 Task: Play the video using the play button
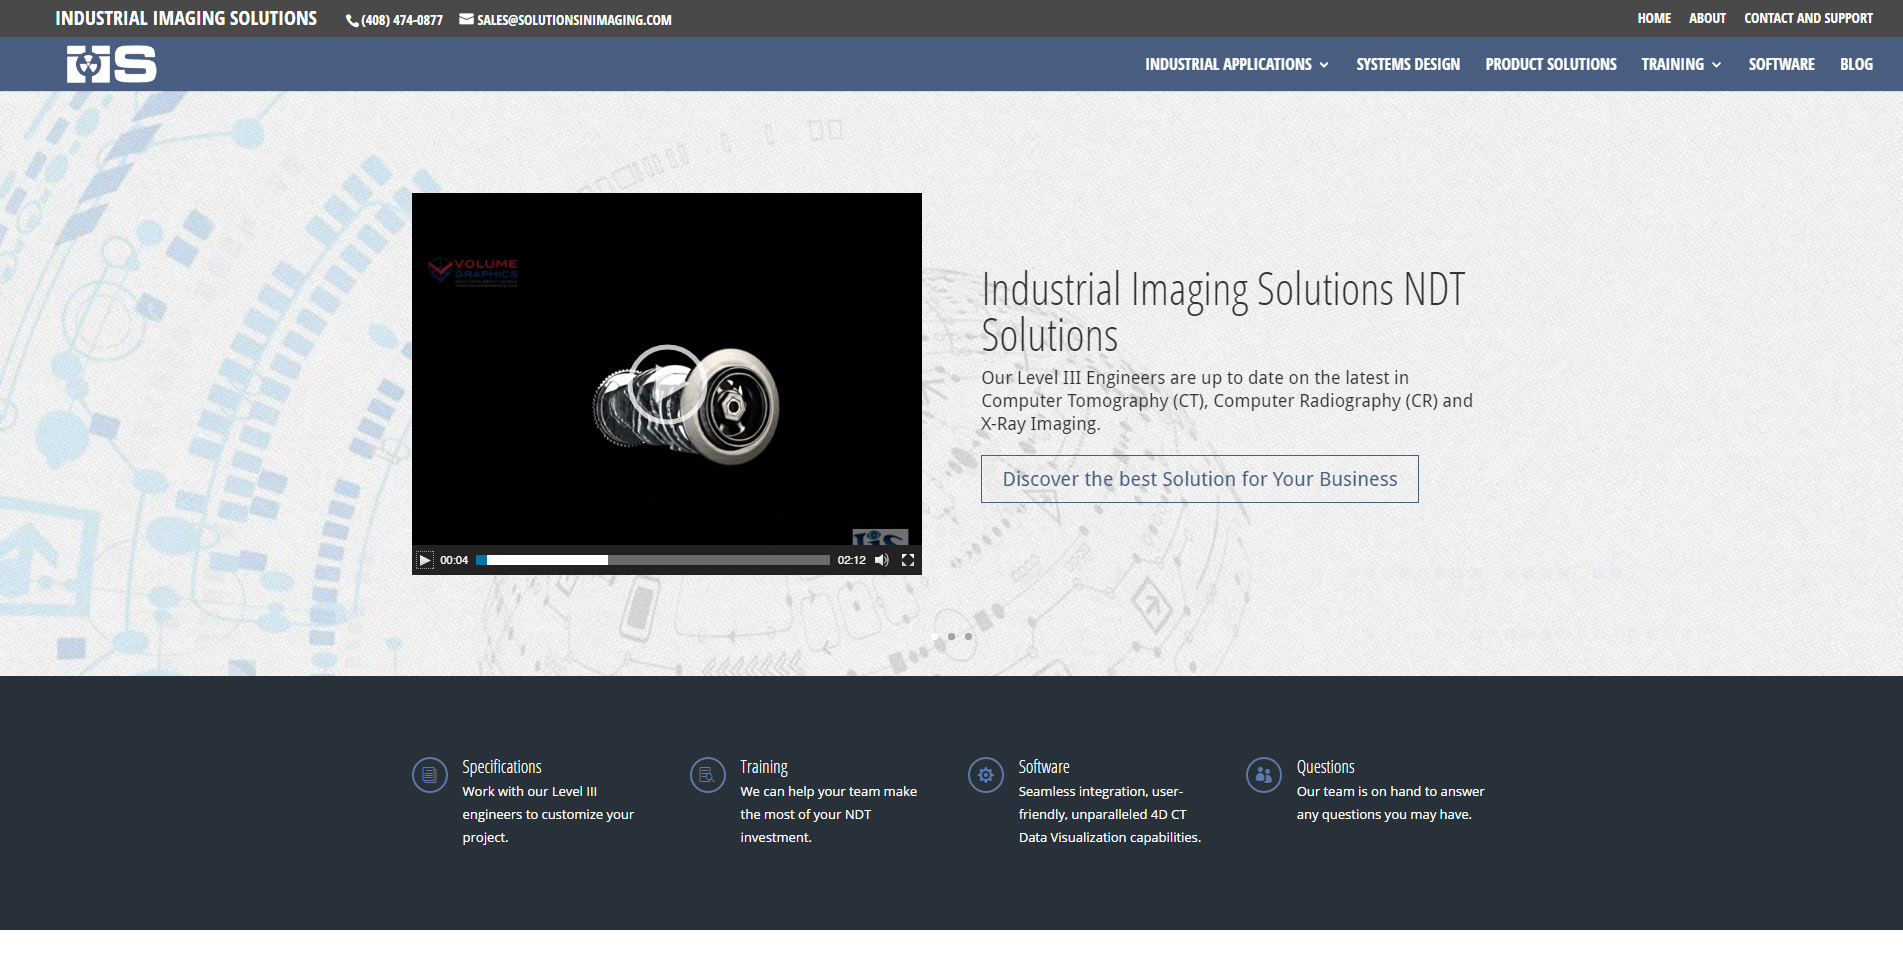(425, 560)
